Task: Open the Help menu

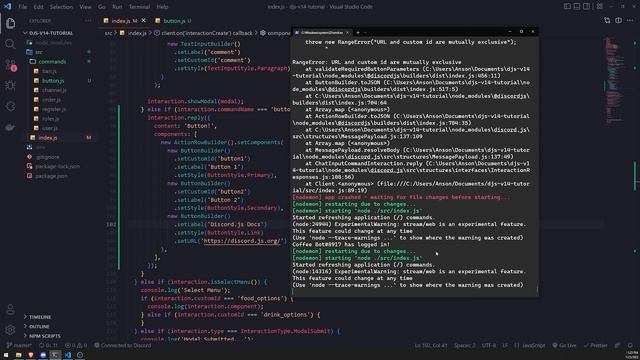Action: (x=162, y=7)
